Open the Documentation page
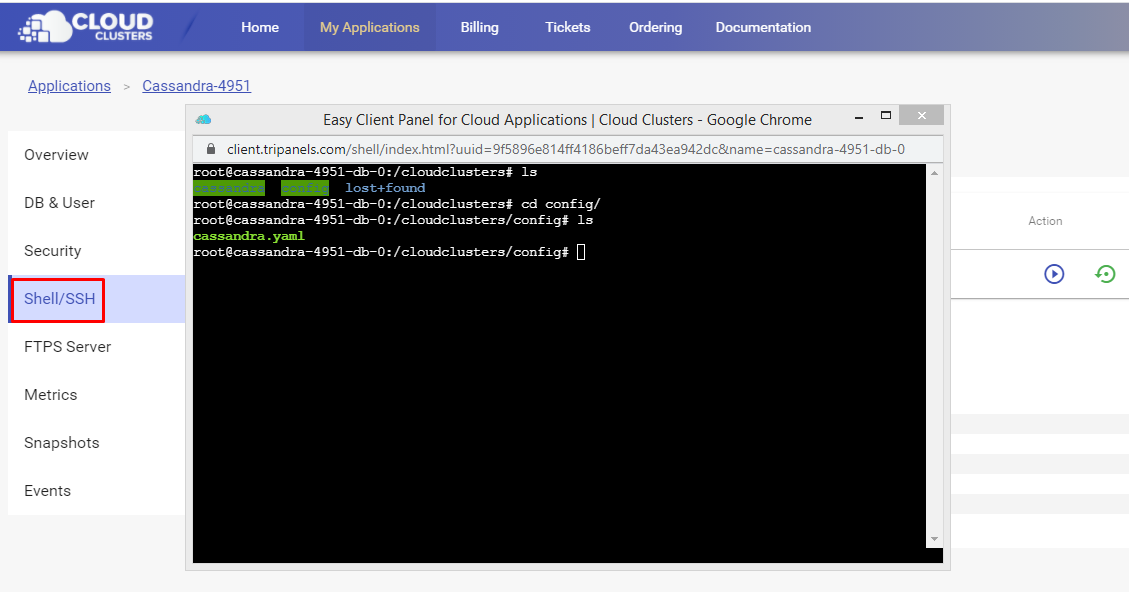 pos(763,27)
